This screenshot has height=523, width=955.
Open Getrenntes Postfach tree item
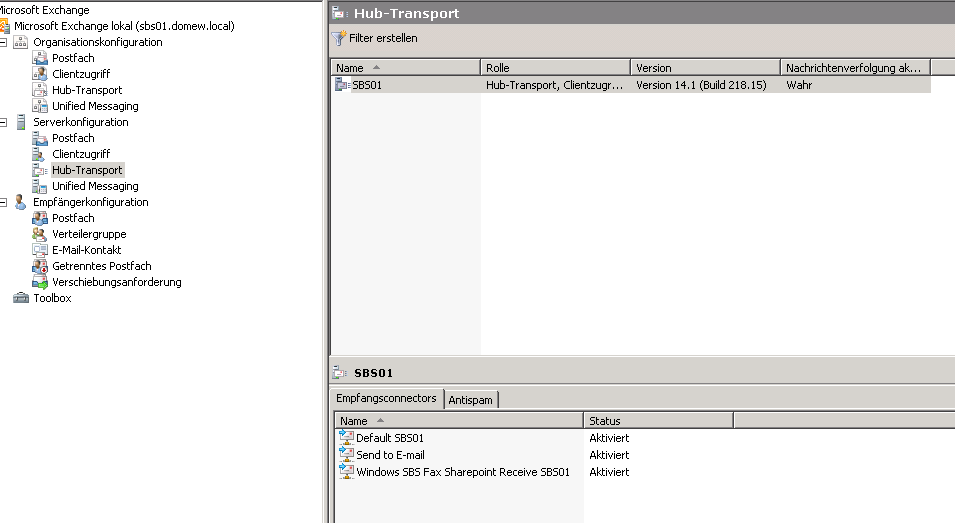[x=102, y=266]
